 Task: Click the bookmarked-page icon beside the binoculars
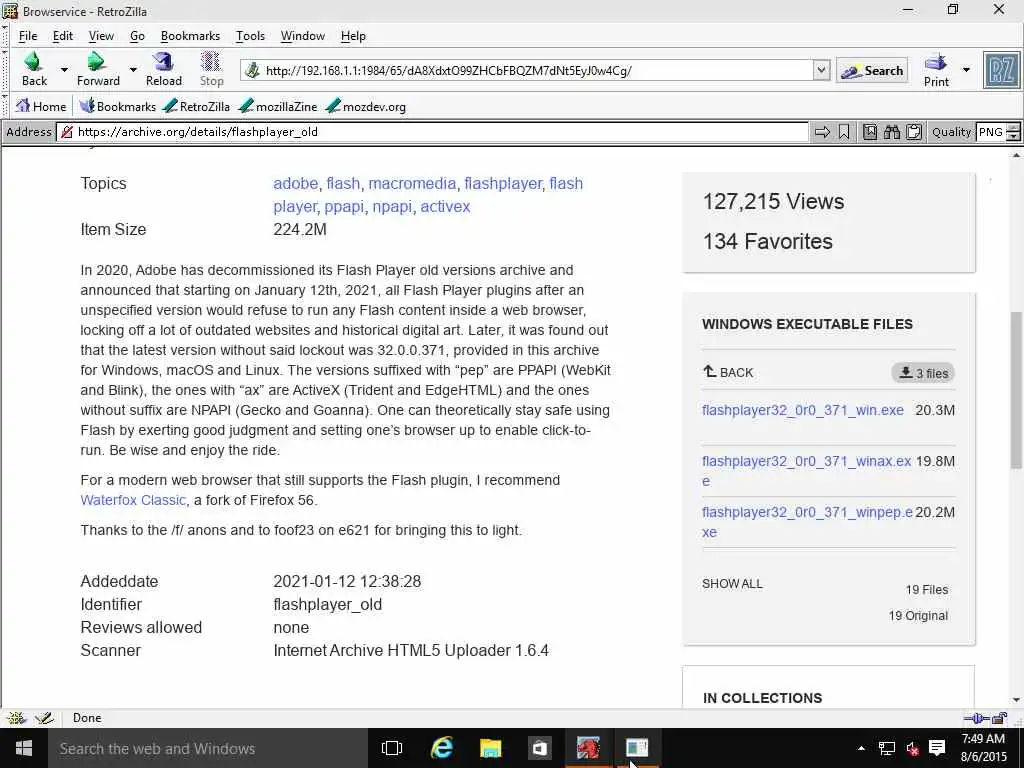tap(870, 132)
